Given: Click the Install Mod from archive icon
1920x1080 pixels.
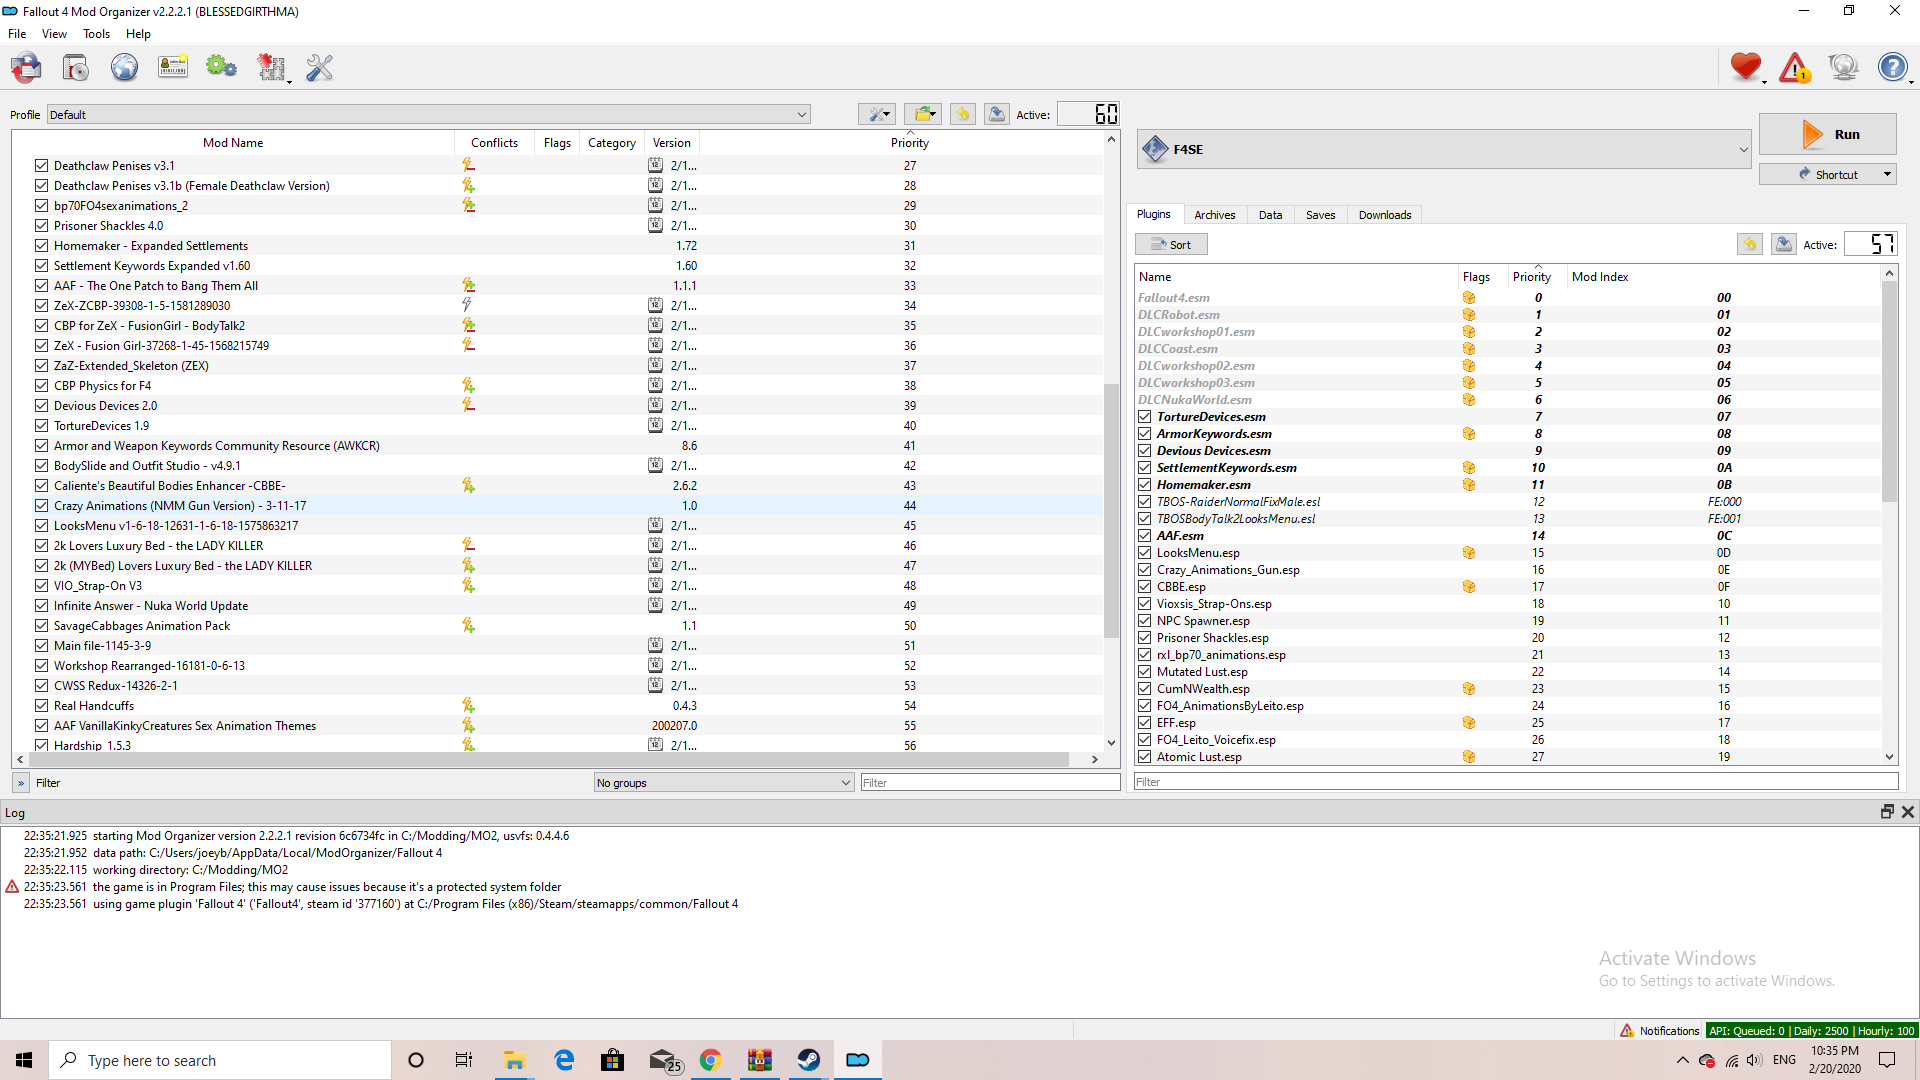Looking at the screenshot, I should pos(76,68).
